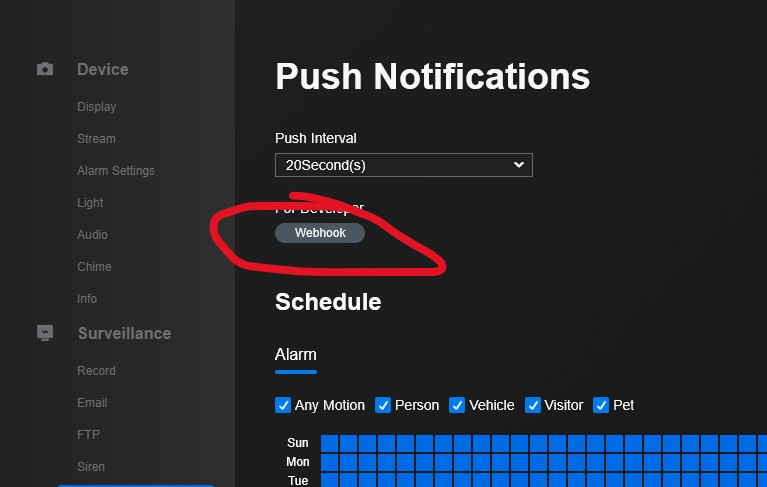767x487 pixels.
Task: Open Siren settings
Action: pyautogui.click(x=91, y=467)
